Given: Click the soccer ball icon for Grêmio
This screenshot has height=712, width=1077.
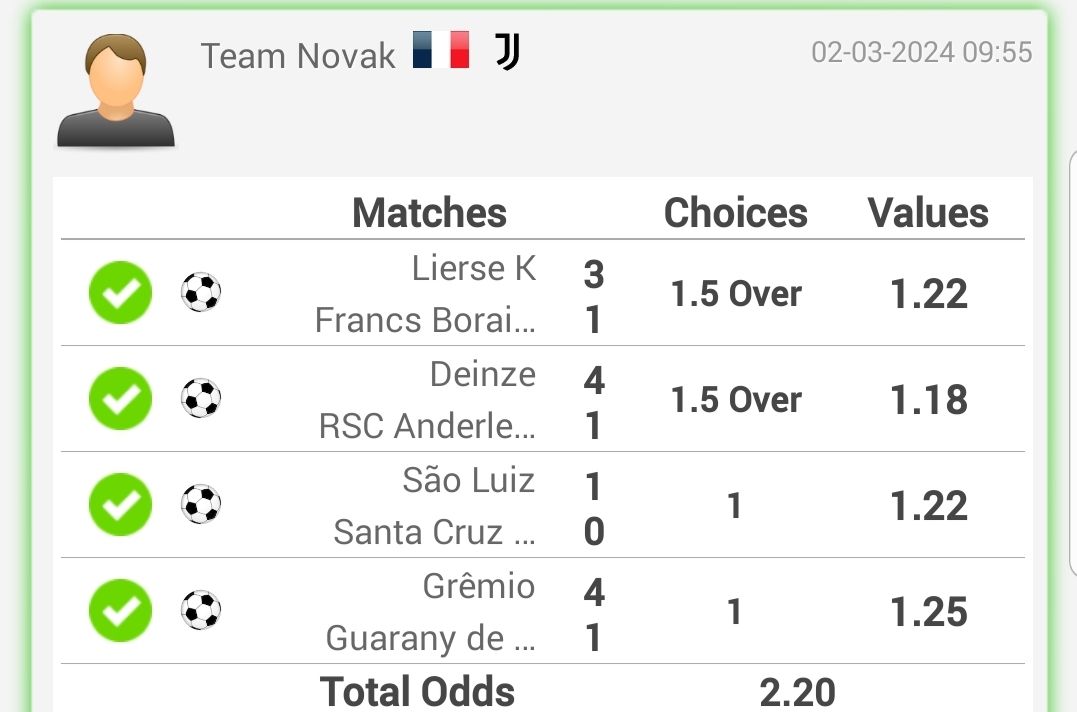Looking at the screenshot, I should 201,610.
